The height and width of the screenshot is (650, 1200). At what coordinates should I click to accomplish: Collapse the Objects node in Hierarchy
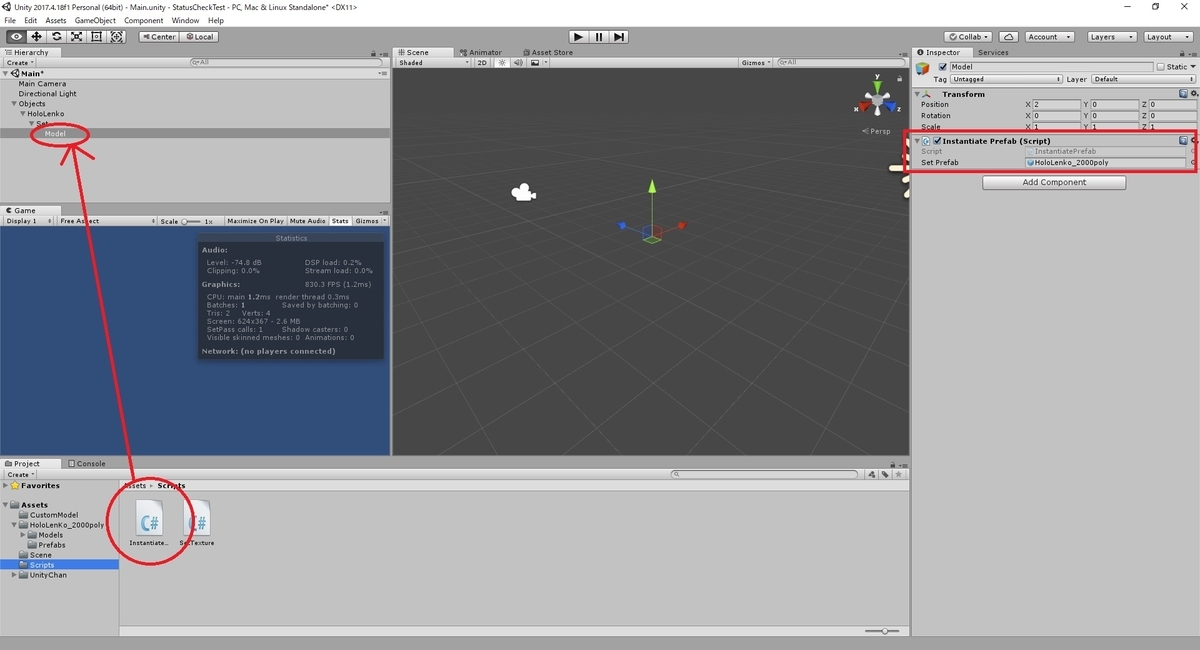[x=14, y=104]
